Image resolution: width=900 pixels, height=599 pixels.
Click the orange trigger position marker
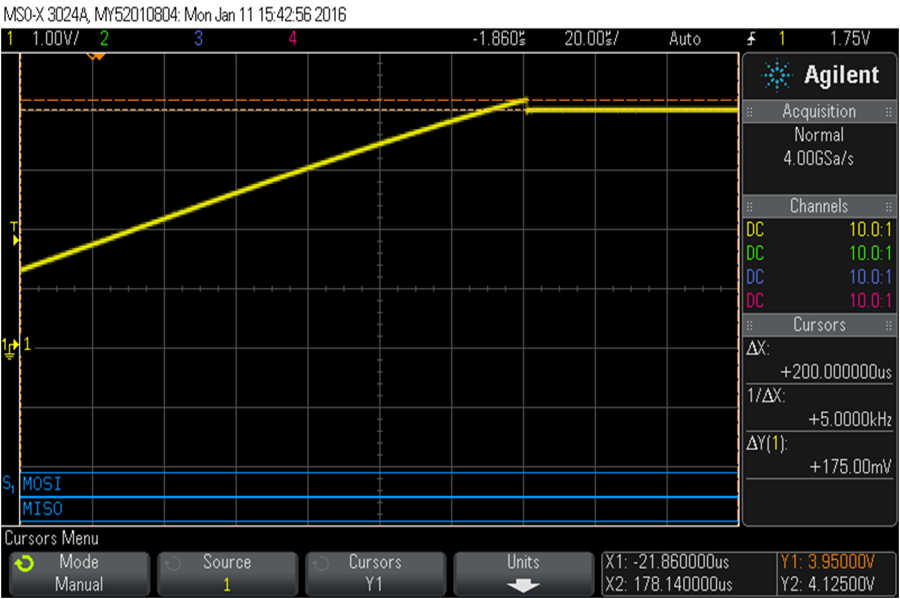click(x=96, y=56)
